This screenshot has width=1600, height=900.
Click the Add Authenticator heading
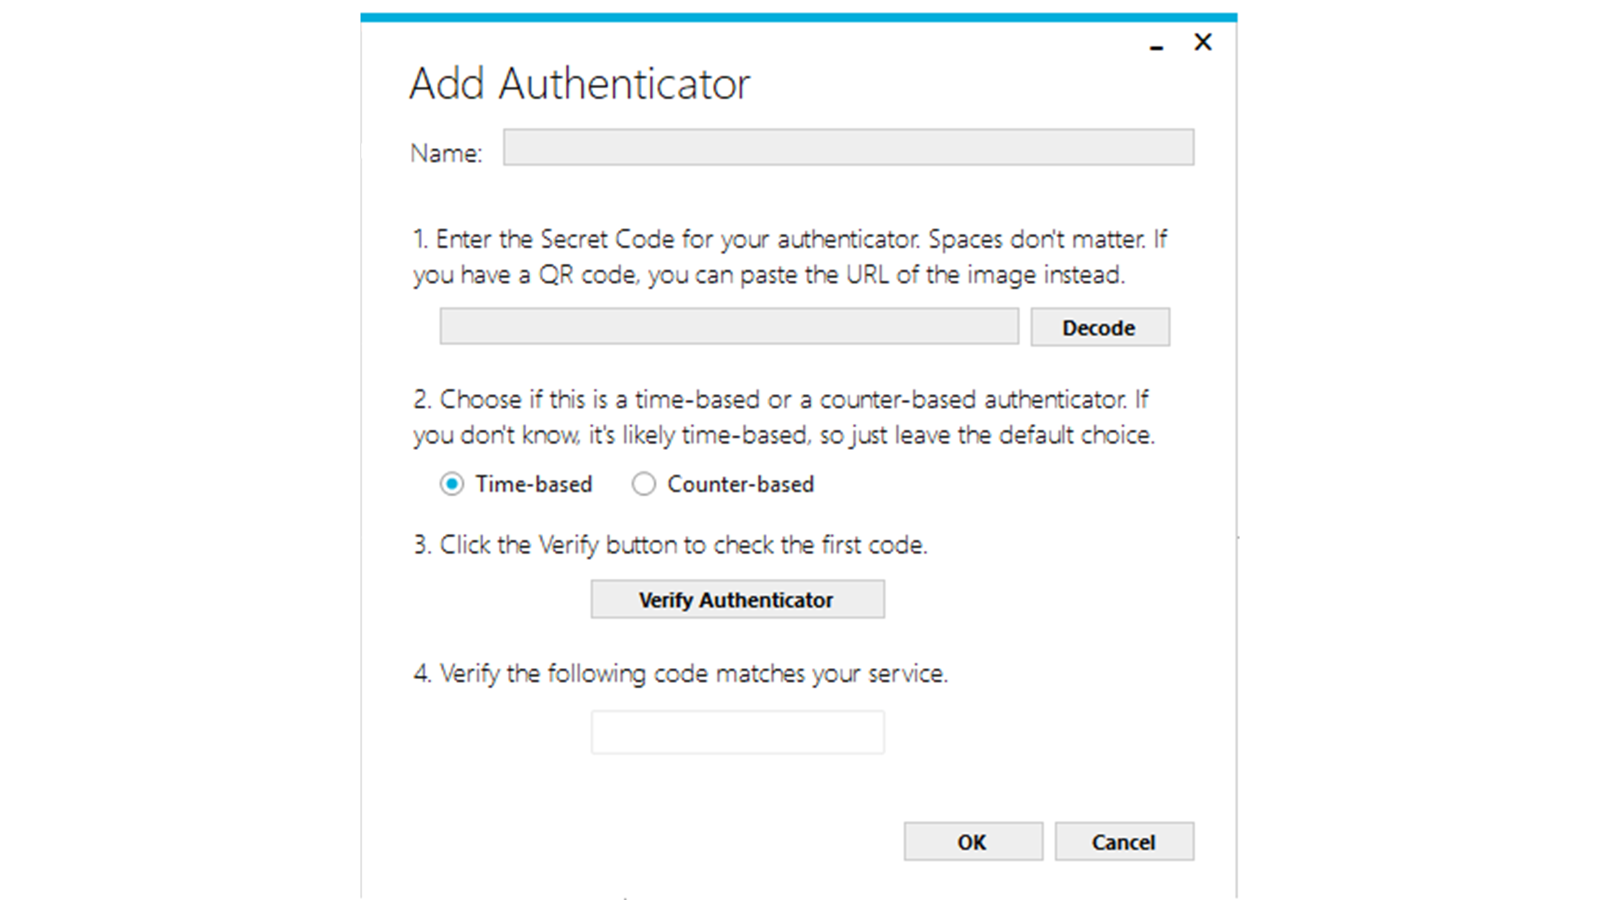(x=579, y=84)
